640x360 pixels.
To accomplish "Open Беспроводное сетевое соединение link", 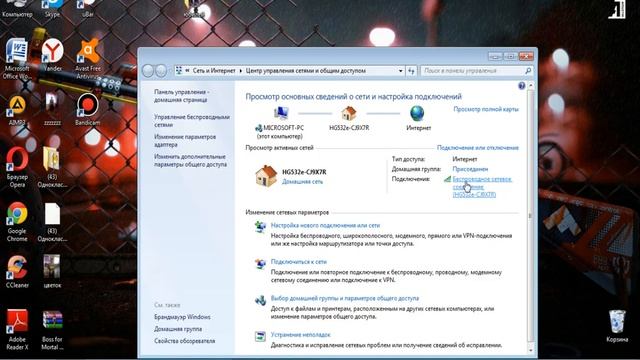I will [482, 187].
